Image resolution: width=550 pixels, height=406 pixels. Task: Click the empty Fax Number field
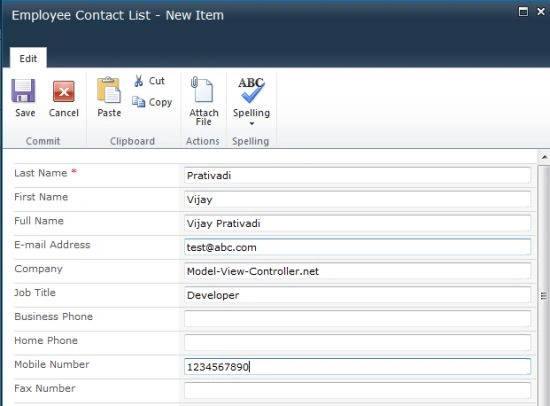[x=357, y=390]
